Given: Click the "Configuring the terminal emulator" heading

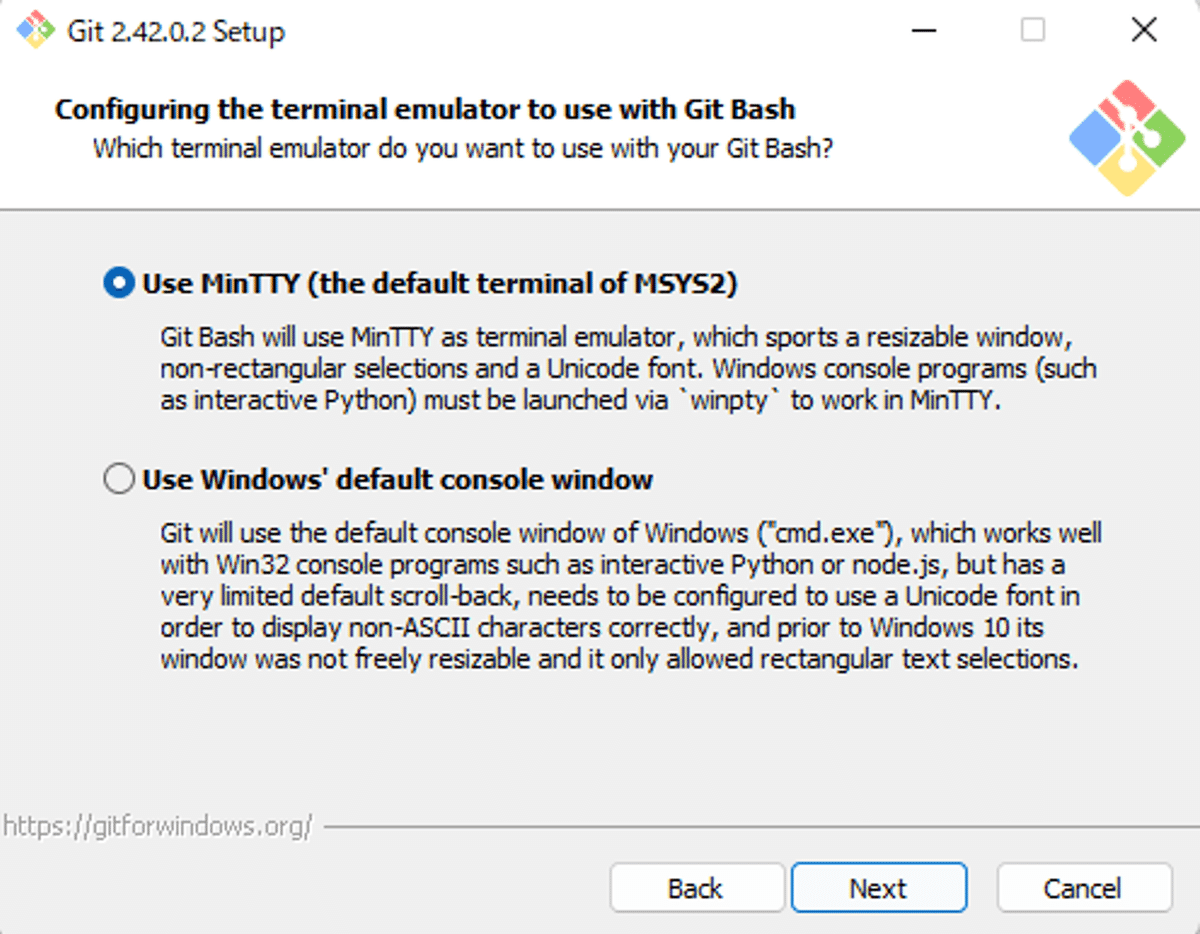Looking at the screenshot, I should pyautogui.click(x=425, y=108).
